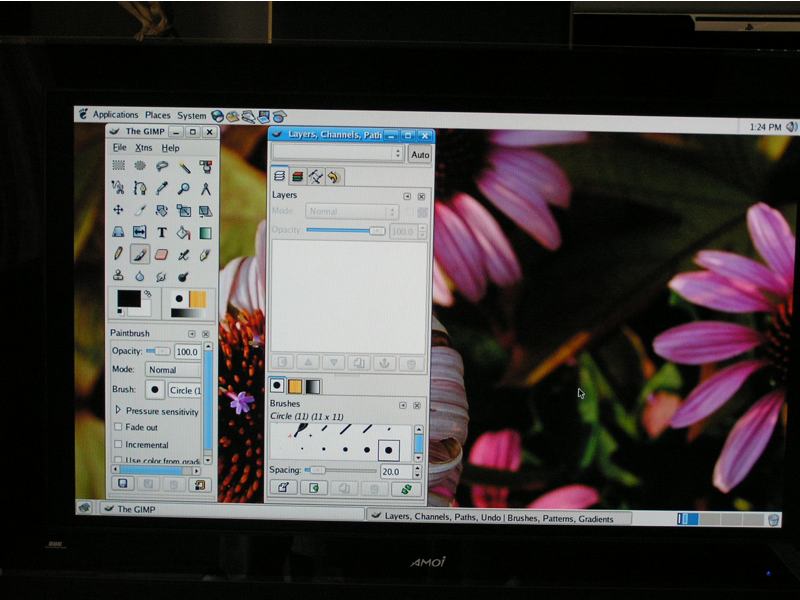This screenshot has width=800, height=600.
Task: Select the Move tool
Action: pyautogui.click(x=118, y=210)
